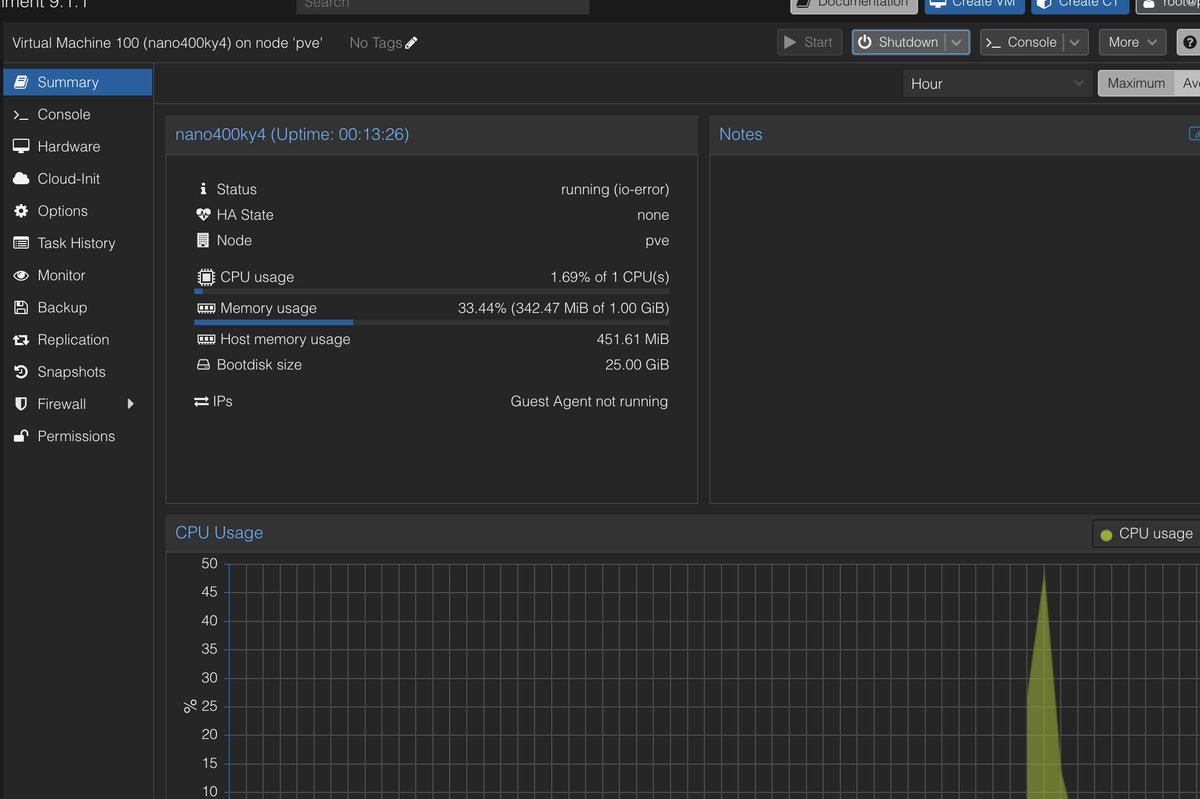
Task: Click the Create VM button
Action: (974, 3)
